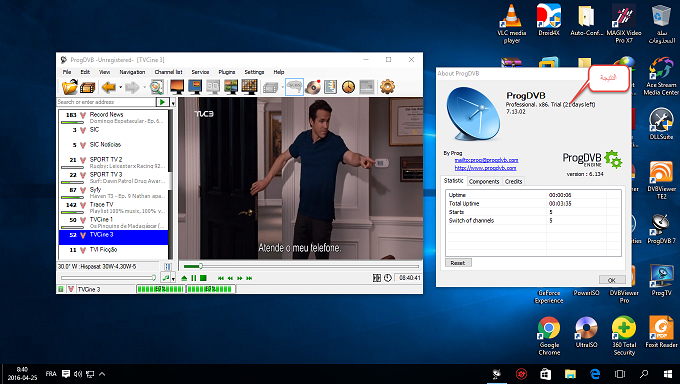
Task: Click the search or enter address field
Action: click(106, 102)
